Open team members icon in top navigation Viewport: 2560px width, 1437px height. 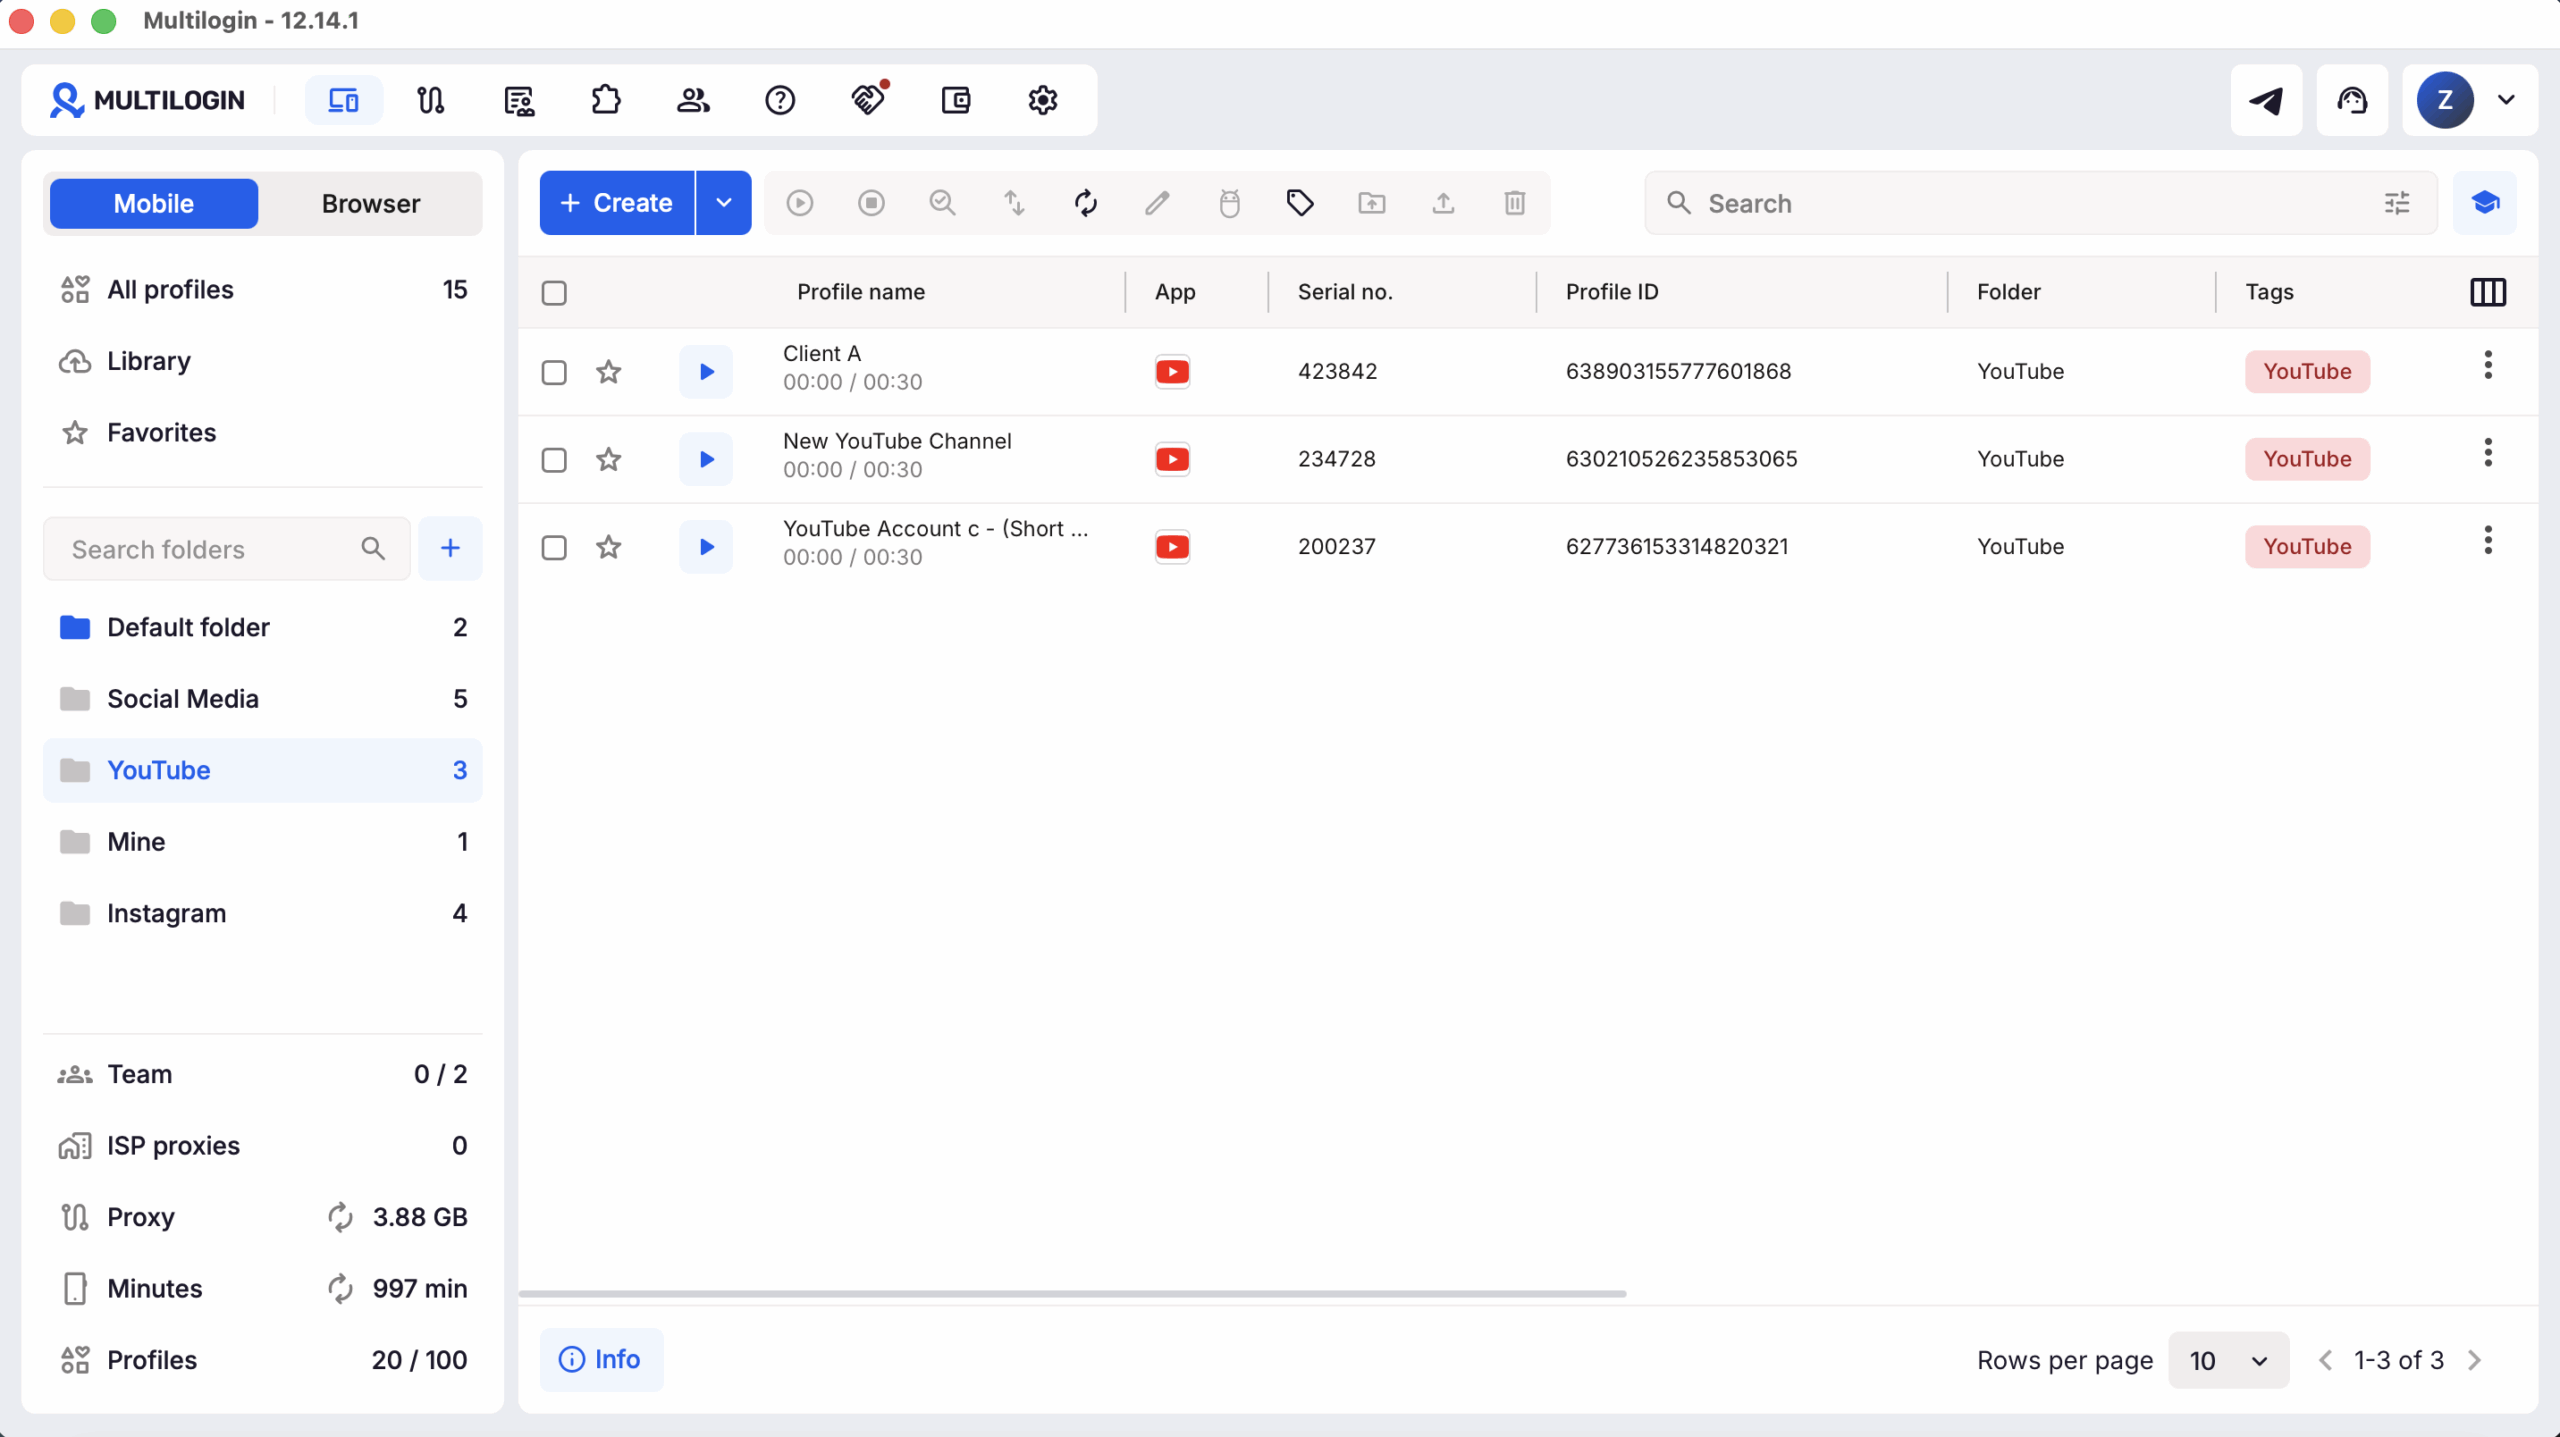pos(693,100)
